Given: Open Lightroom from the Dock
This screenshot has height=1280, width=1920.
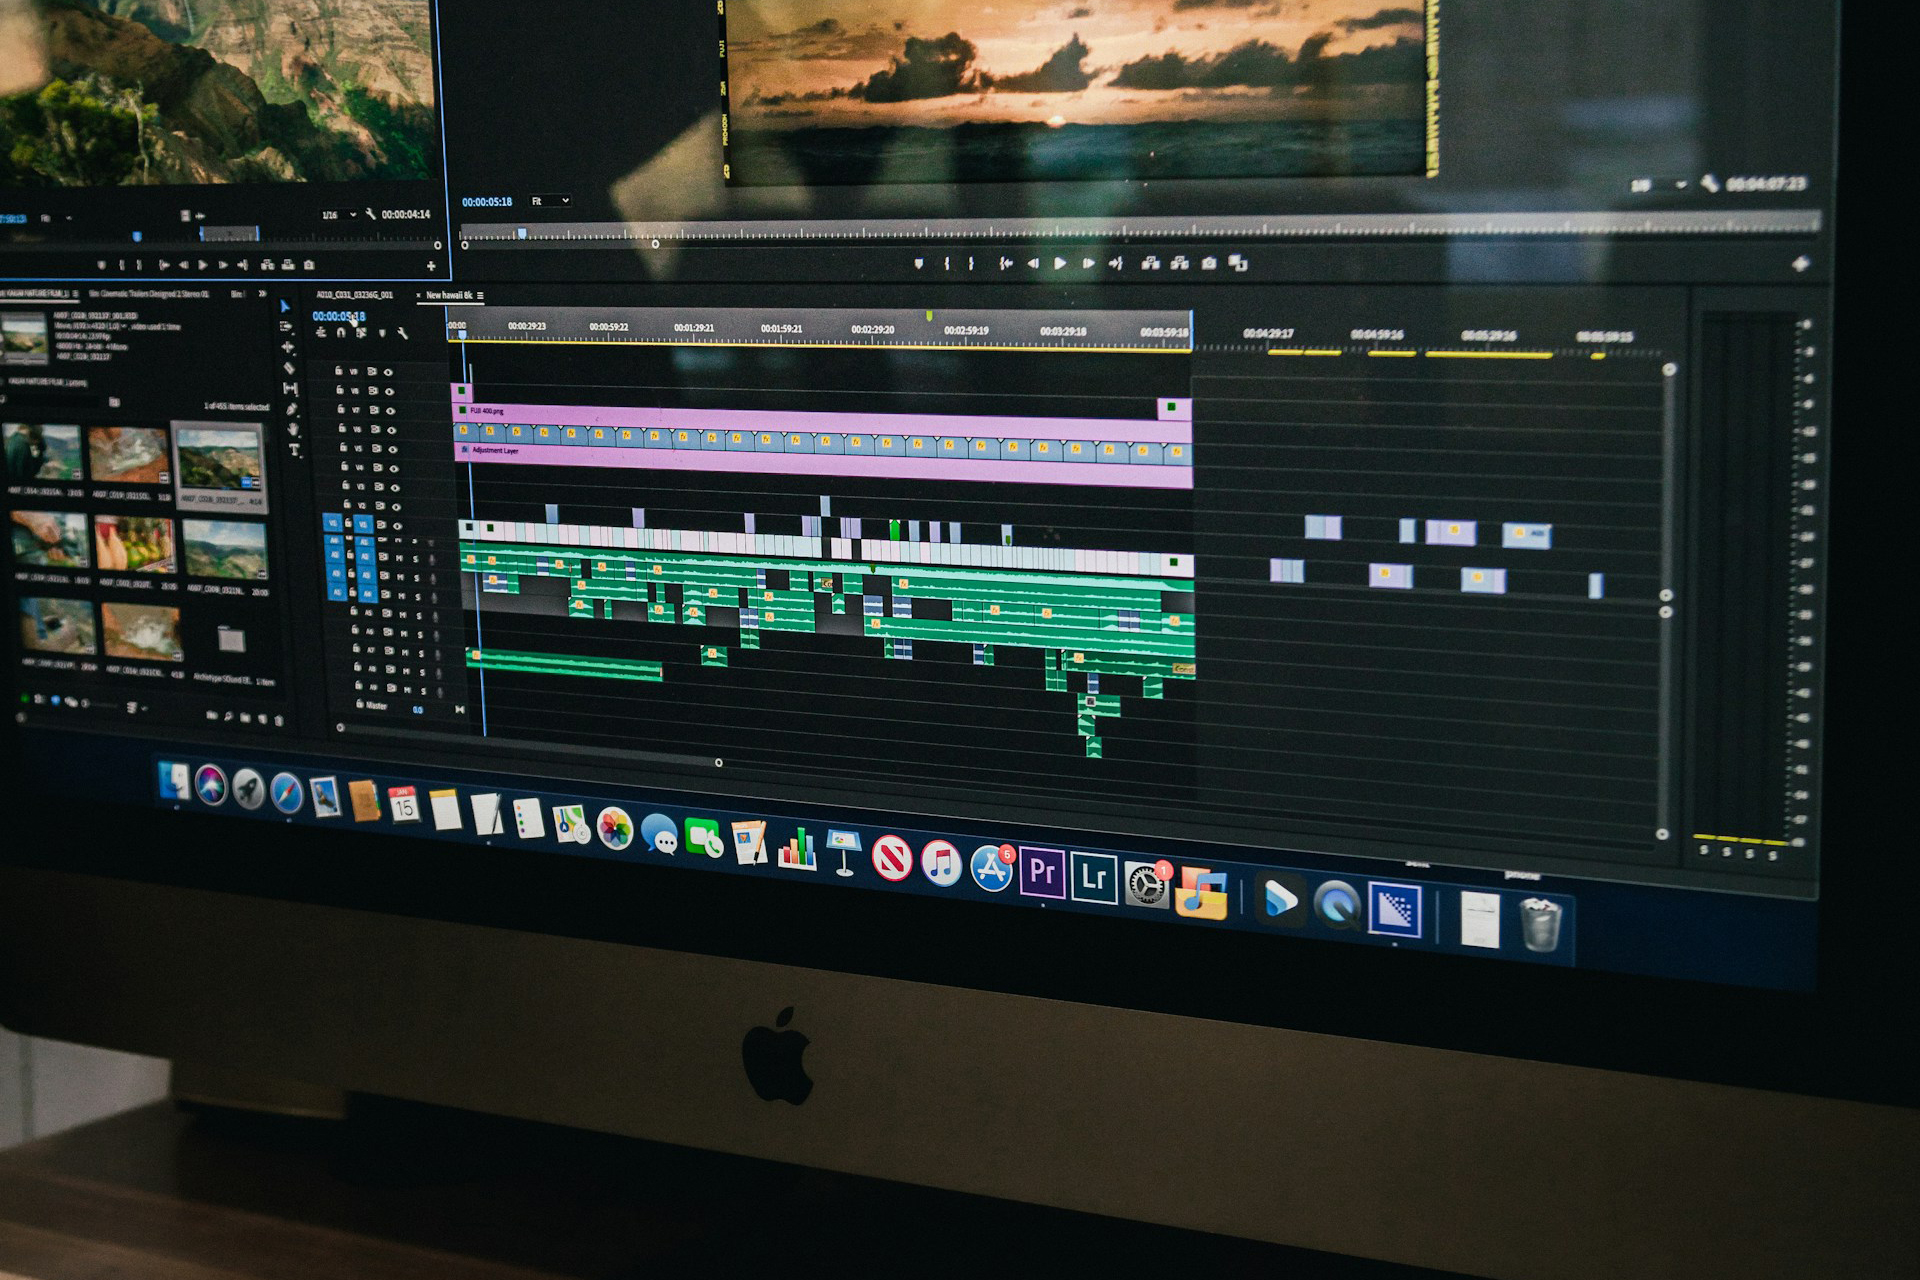Looking at the screenshot, I should coord(1093,877).
